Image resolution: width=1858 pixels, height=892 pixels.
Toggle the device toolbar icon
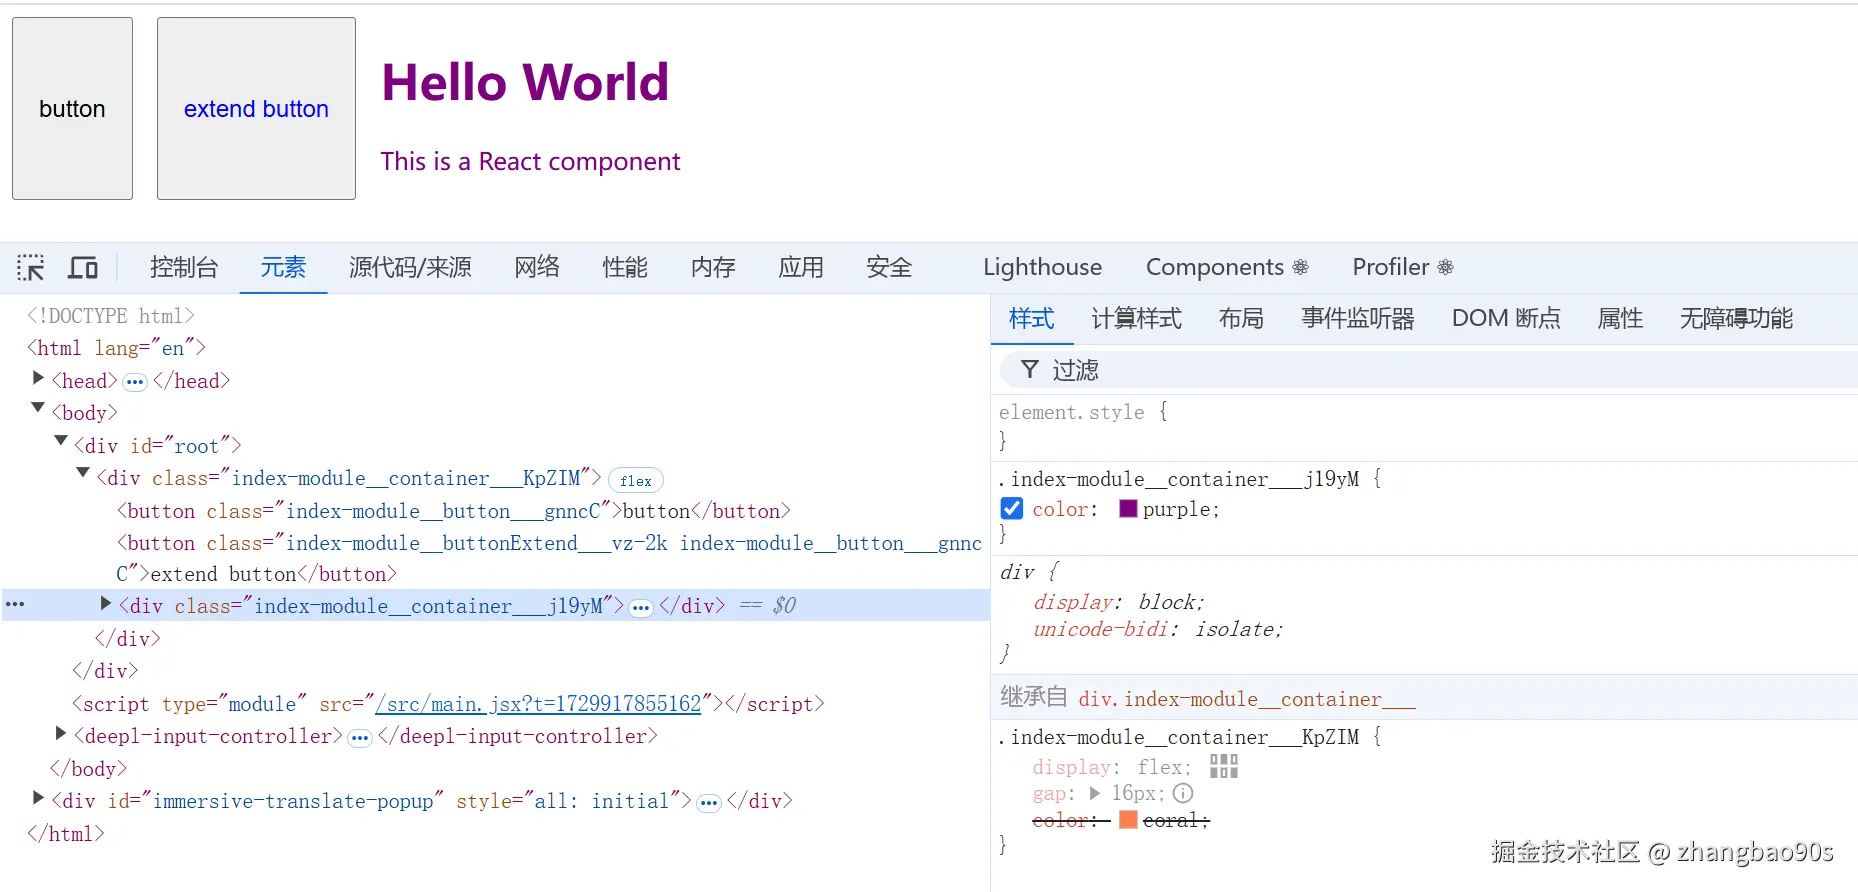click(83, 268)
